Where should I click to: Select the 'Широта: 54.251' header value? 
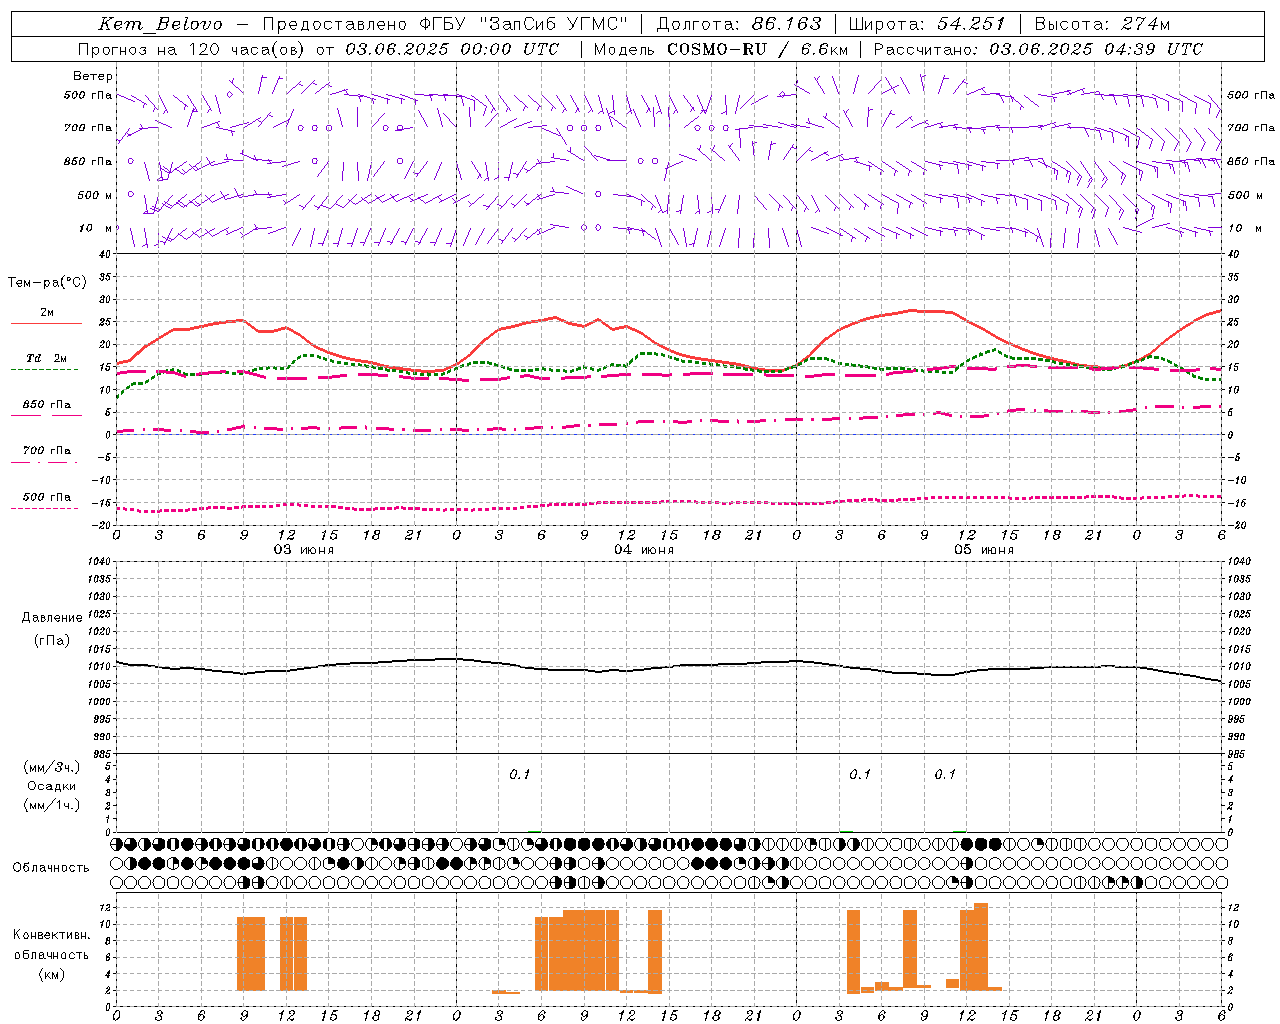(x=927, y=24)
